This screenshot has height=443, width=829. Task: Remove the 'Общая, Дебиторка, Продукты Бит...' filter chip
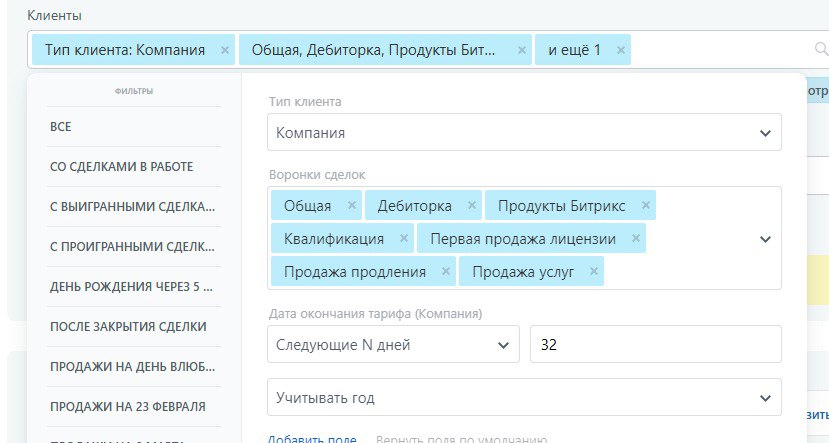coord(521,50)
